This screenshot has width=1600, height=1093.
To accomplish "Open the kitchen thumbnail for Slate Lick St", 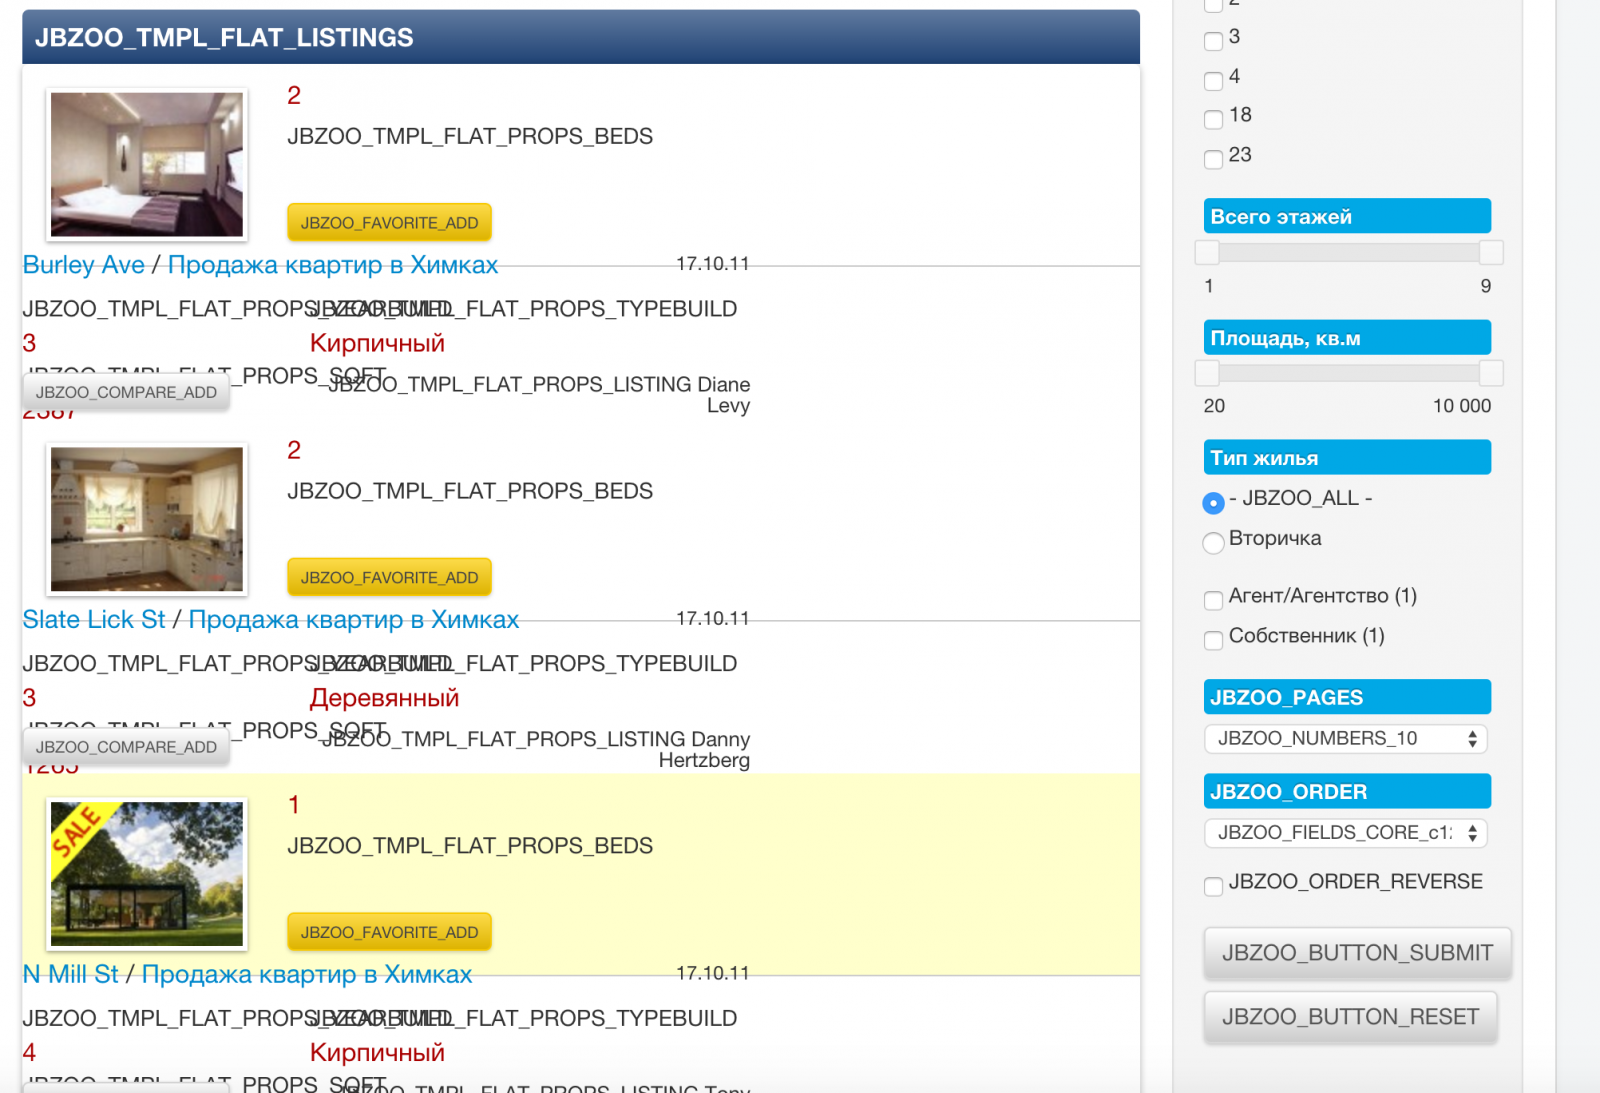I will [x=147, y=519].
